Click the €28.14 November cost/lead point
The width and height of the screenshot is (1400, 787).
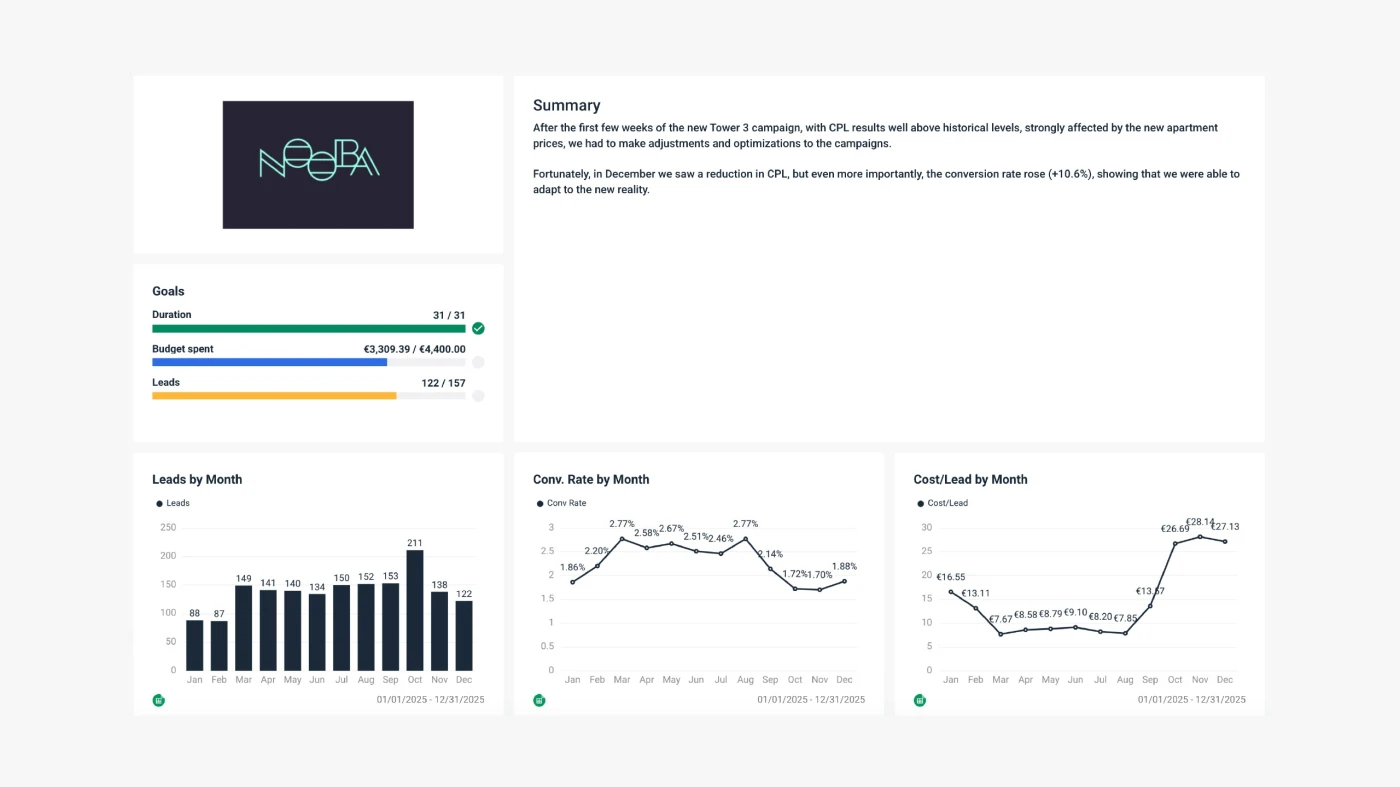pyautogui.click(x=1200, y=537)
